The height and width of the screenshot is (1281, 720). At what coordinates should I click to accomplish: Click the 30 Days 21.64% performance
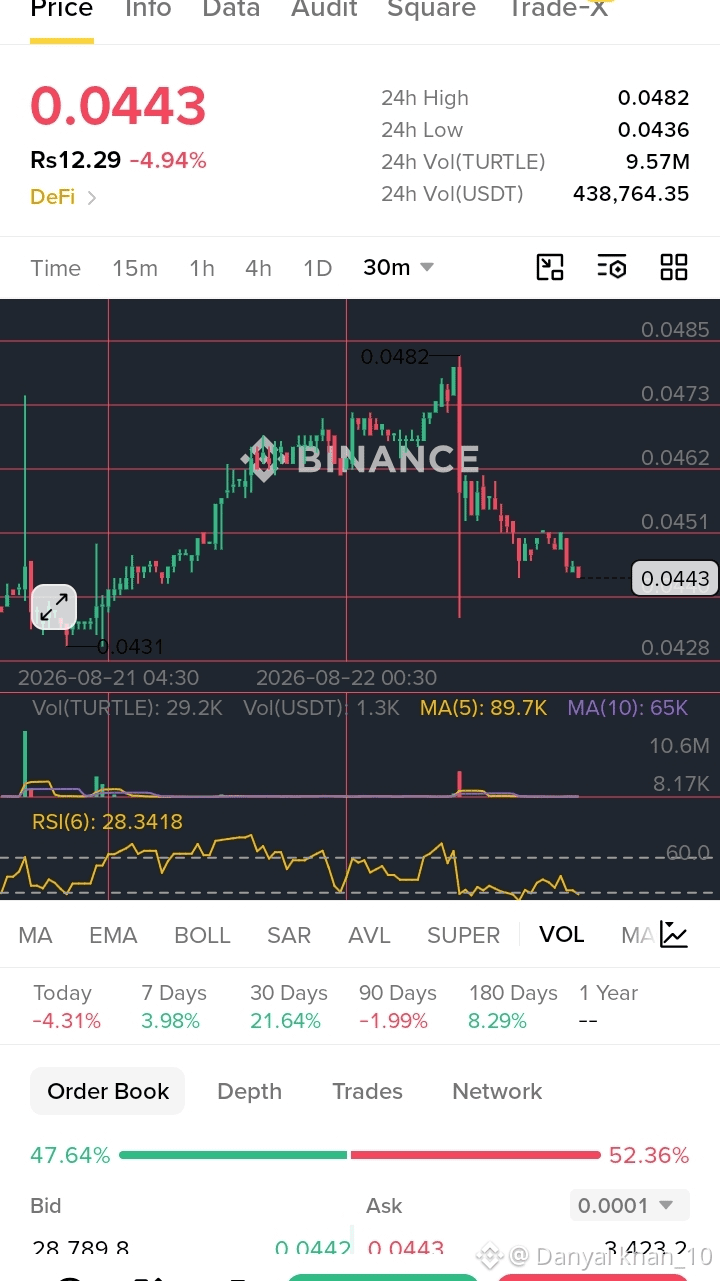point(288,1006)
